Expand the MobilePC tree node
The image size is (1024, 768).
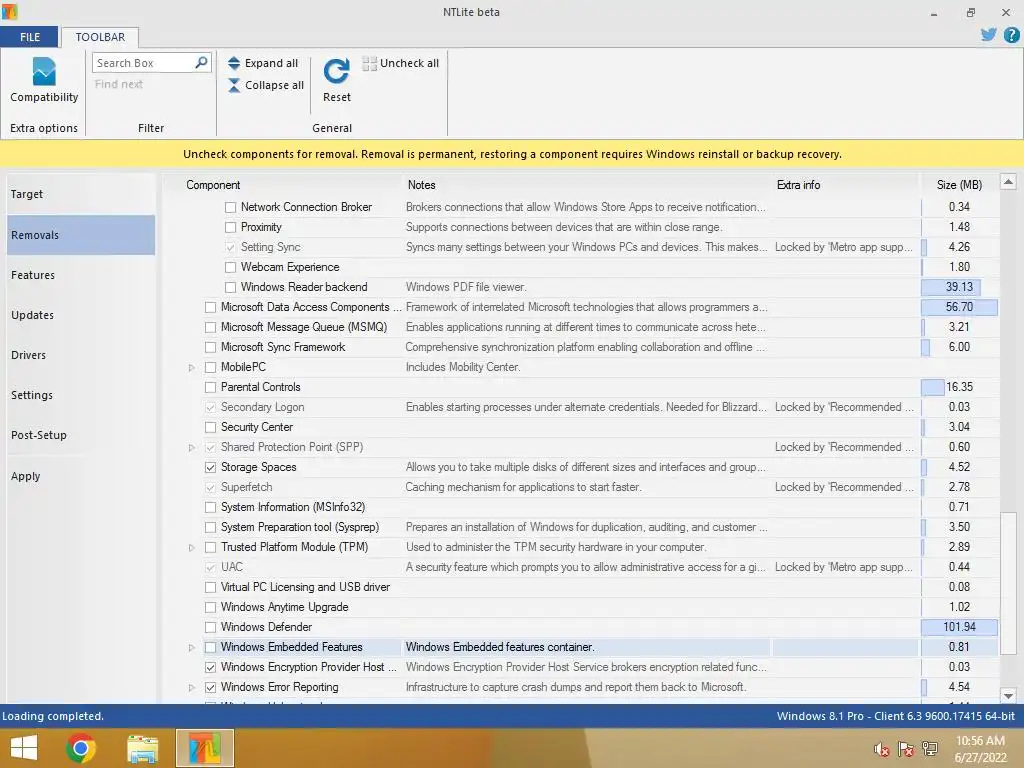pyautogui.click(x=191, y=368)
